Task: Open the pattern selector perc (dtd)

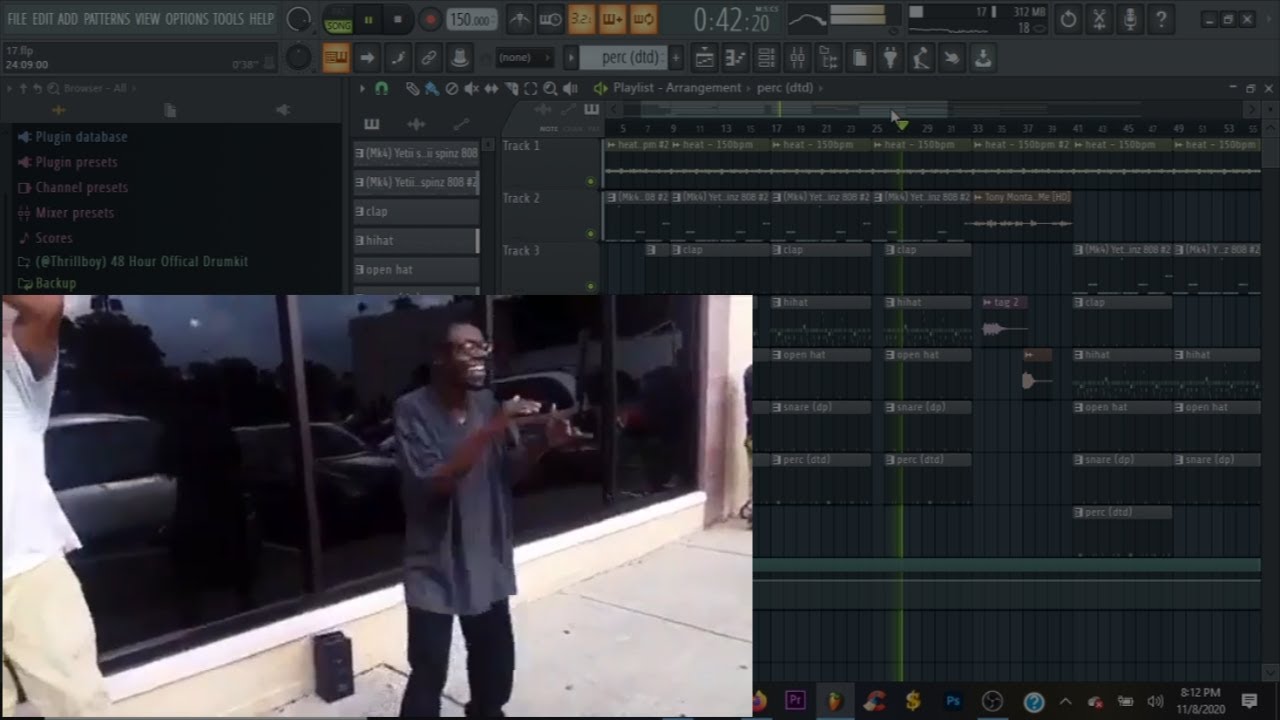Action: [623, 58]
